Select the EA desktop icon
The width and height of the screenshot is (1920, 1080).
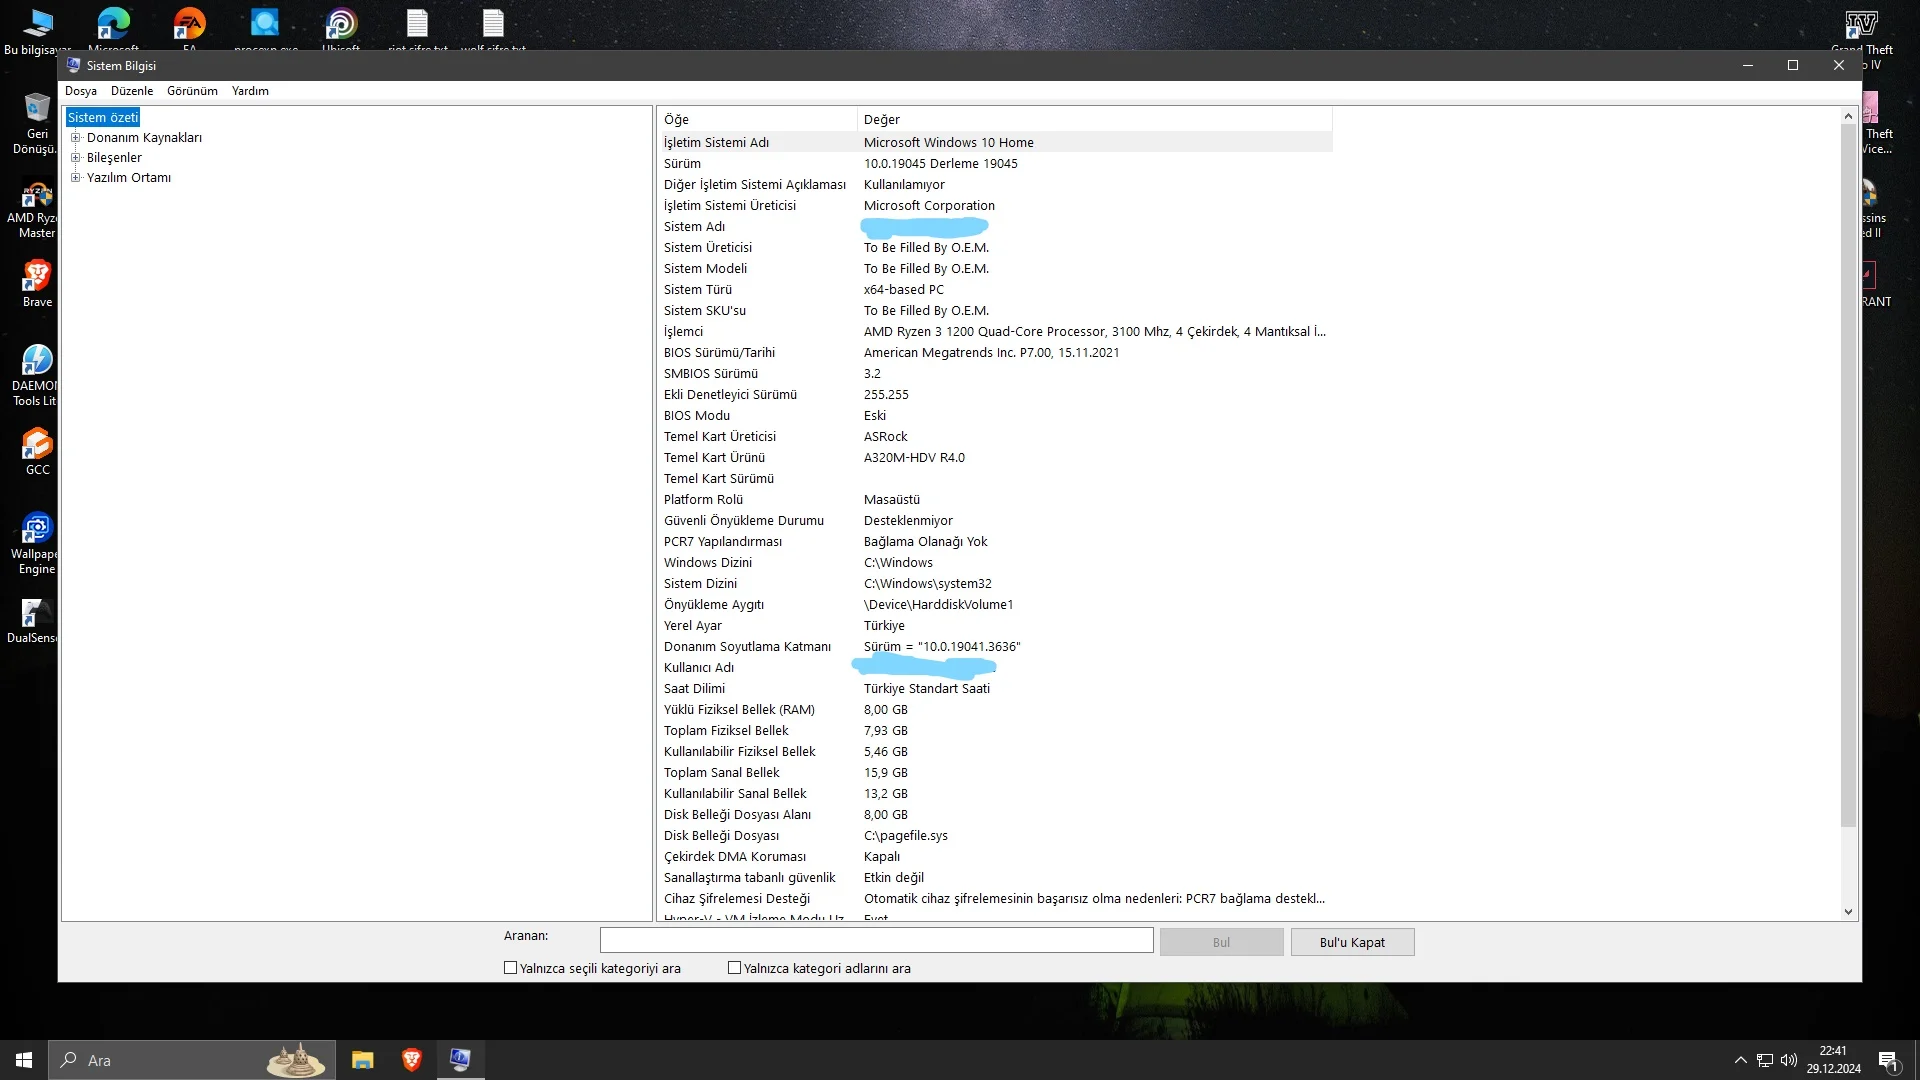189,28
